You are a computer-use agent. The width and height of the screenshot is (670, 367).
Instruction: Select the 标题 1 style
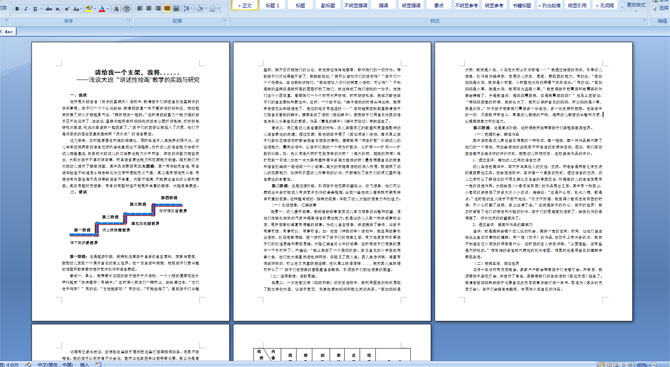(x=272, y=5)
